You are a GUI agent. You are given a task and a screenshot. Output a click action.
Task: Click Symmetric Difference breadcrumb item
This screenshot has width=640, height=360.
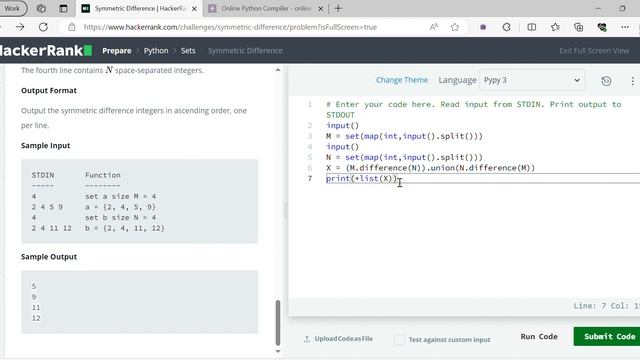[245, 51]
